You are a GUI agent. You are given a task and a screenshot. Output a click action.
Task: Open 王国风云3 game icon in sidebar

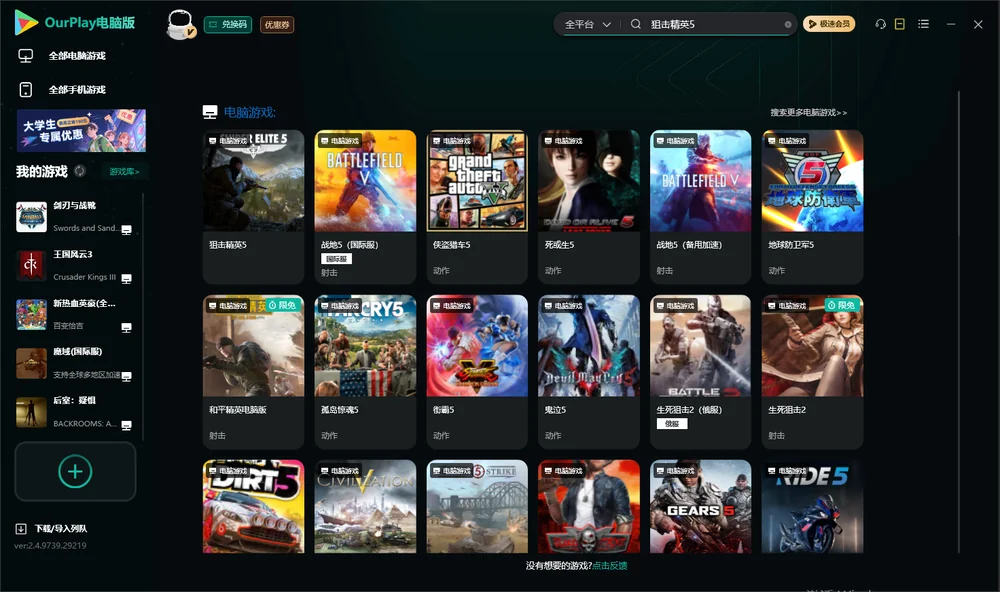click(31, 265)
